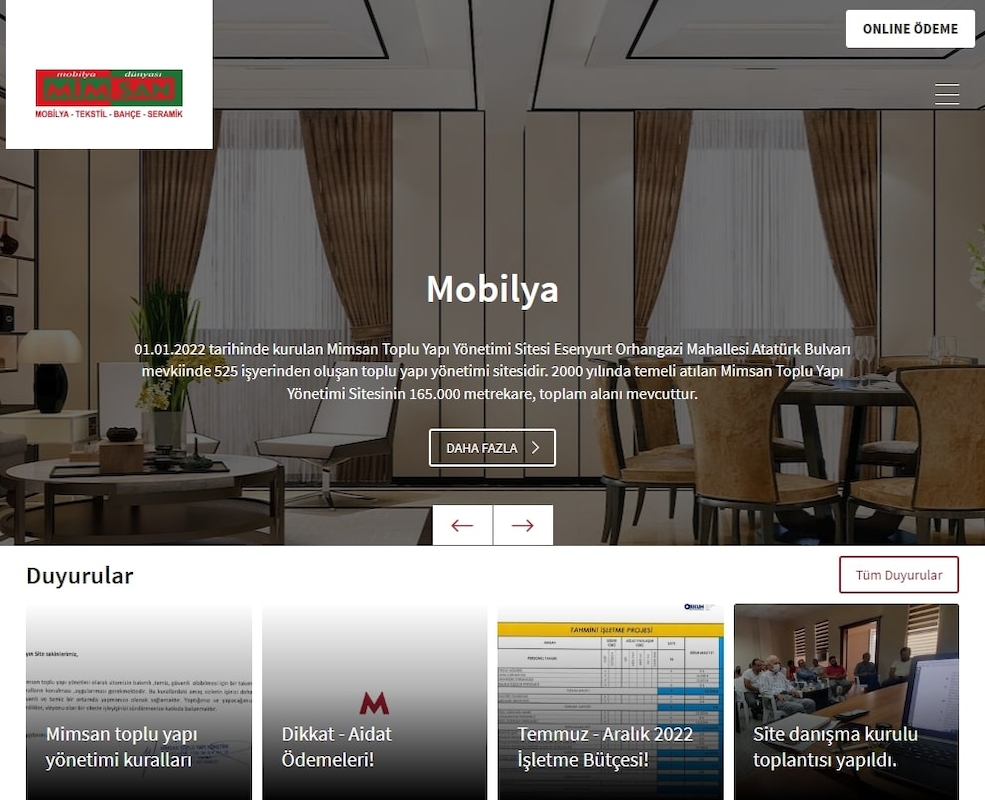View all via Tüm Duyurular button

point(899,575)
